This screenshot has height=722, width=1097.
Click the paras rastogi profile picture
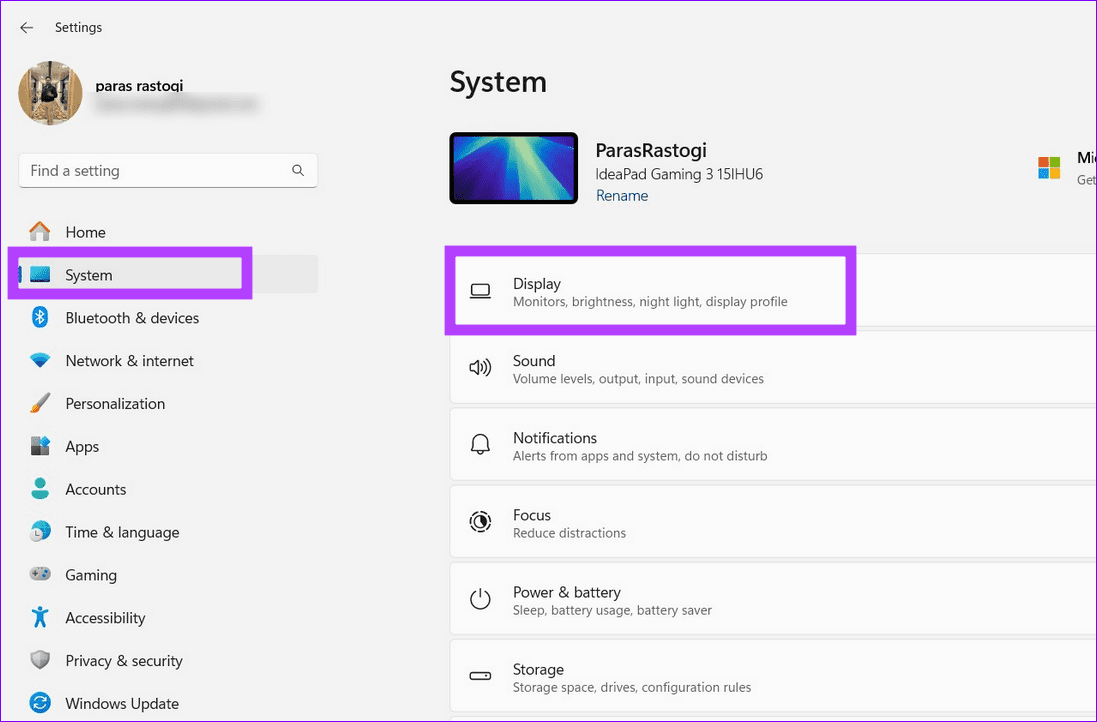click(50, 93)
